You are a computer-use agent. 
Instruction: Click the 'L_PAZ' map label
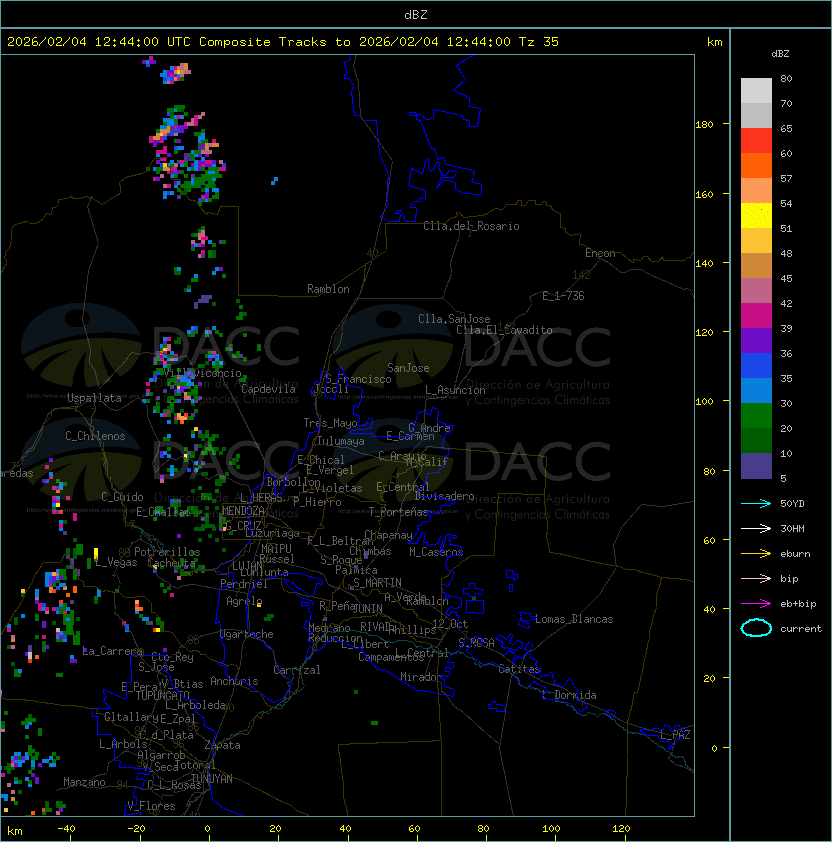pos(675,735)
